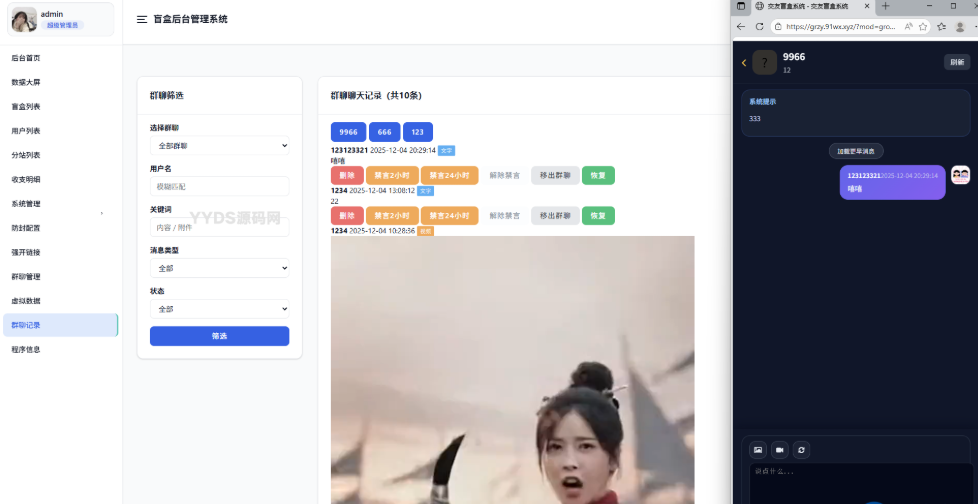Image resolution: width=978 pixels, height=504 pixels.
Task: Click the star icon to favorite page
Action: [x=923, y=27]
